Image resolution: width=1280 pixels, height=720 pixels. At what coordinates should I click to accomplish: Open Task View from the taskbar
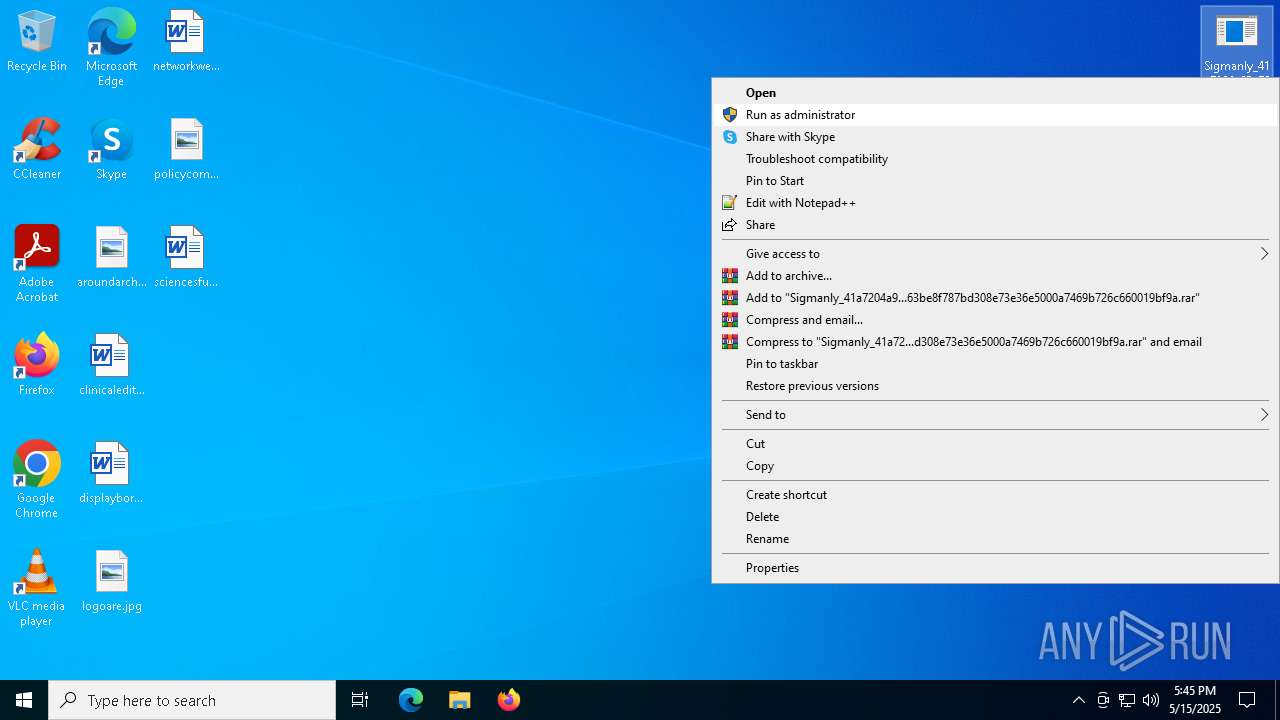[360, 700]
